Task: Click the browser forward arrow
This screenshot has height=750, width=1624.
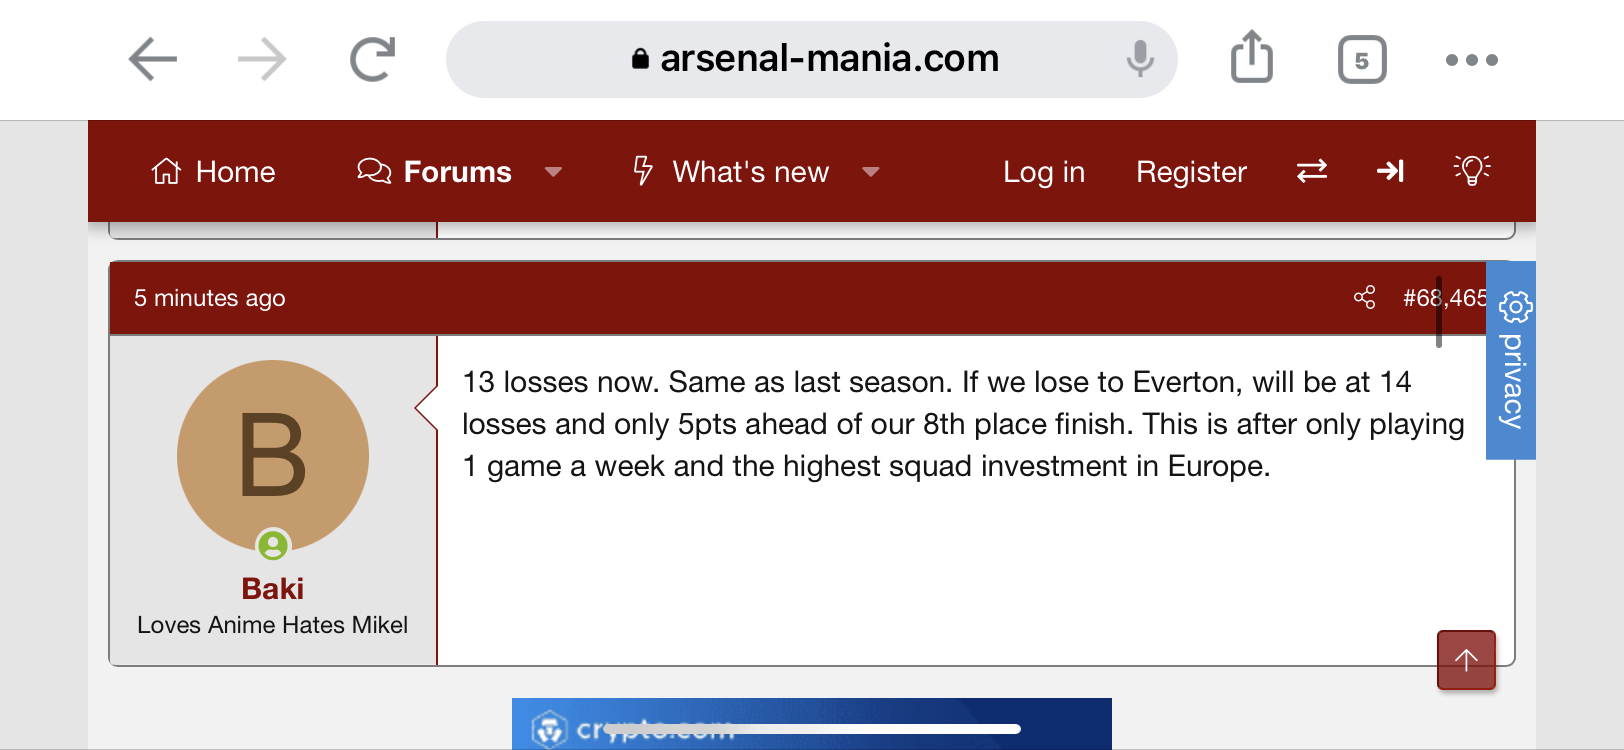Action: [x=262, y=59]
